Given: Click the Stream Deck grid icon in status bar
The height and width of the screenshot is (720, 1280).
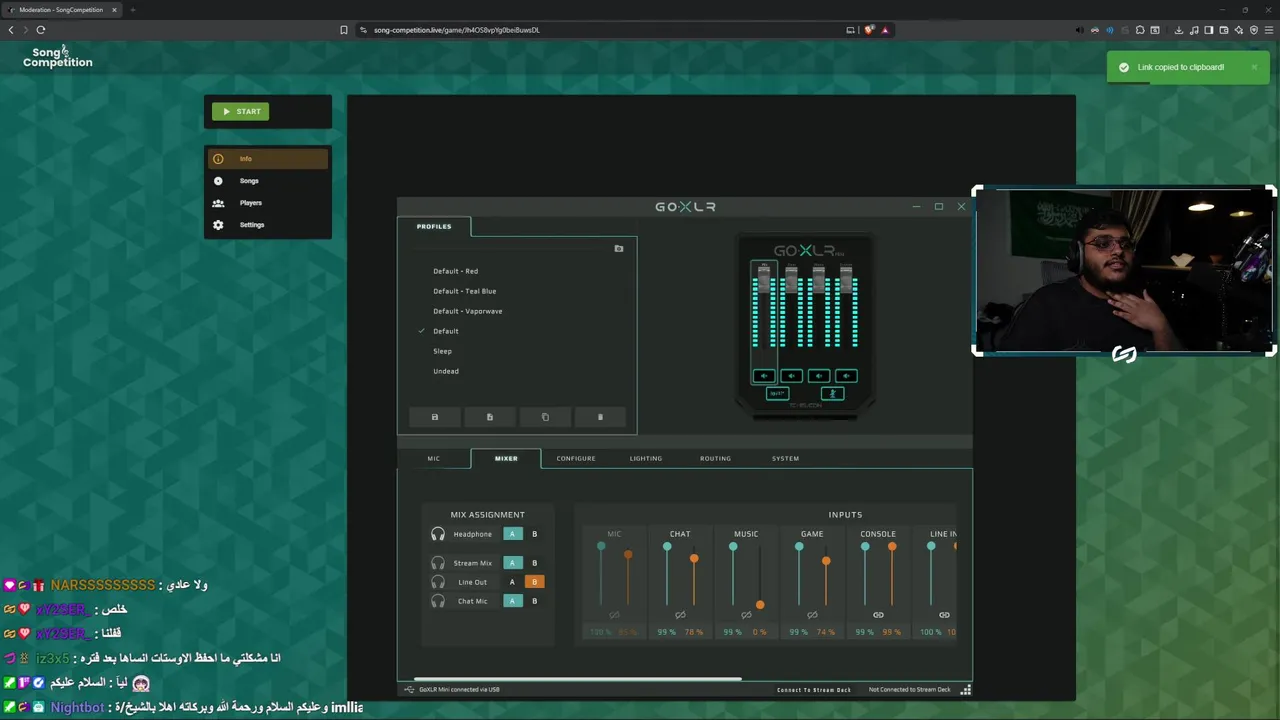Looking at the screenshot, I should 966,689.
